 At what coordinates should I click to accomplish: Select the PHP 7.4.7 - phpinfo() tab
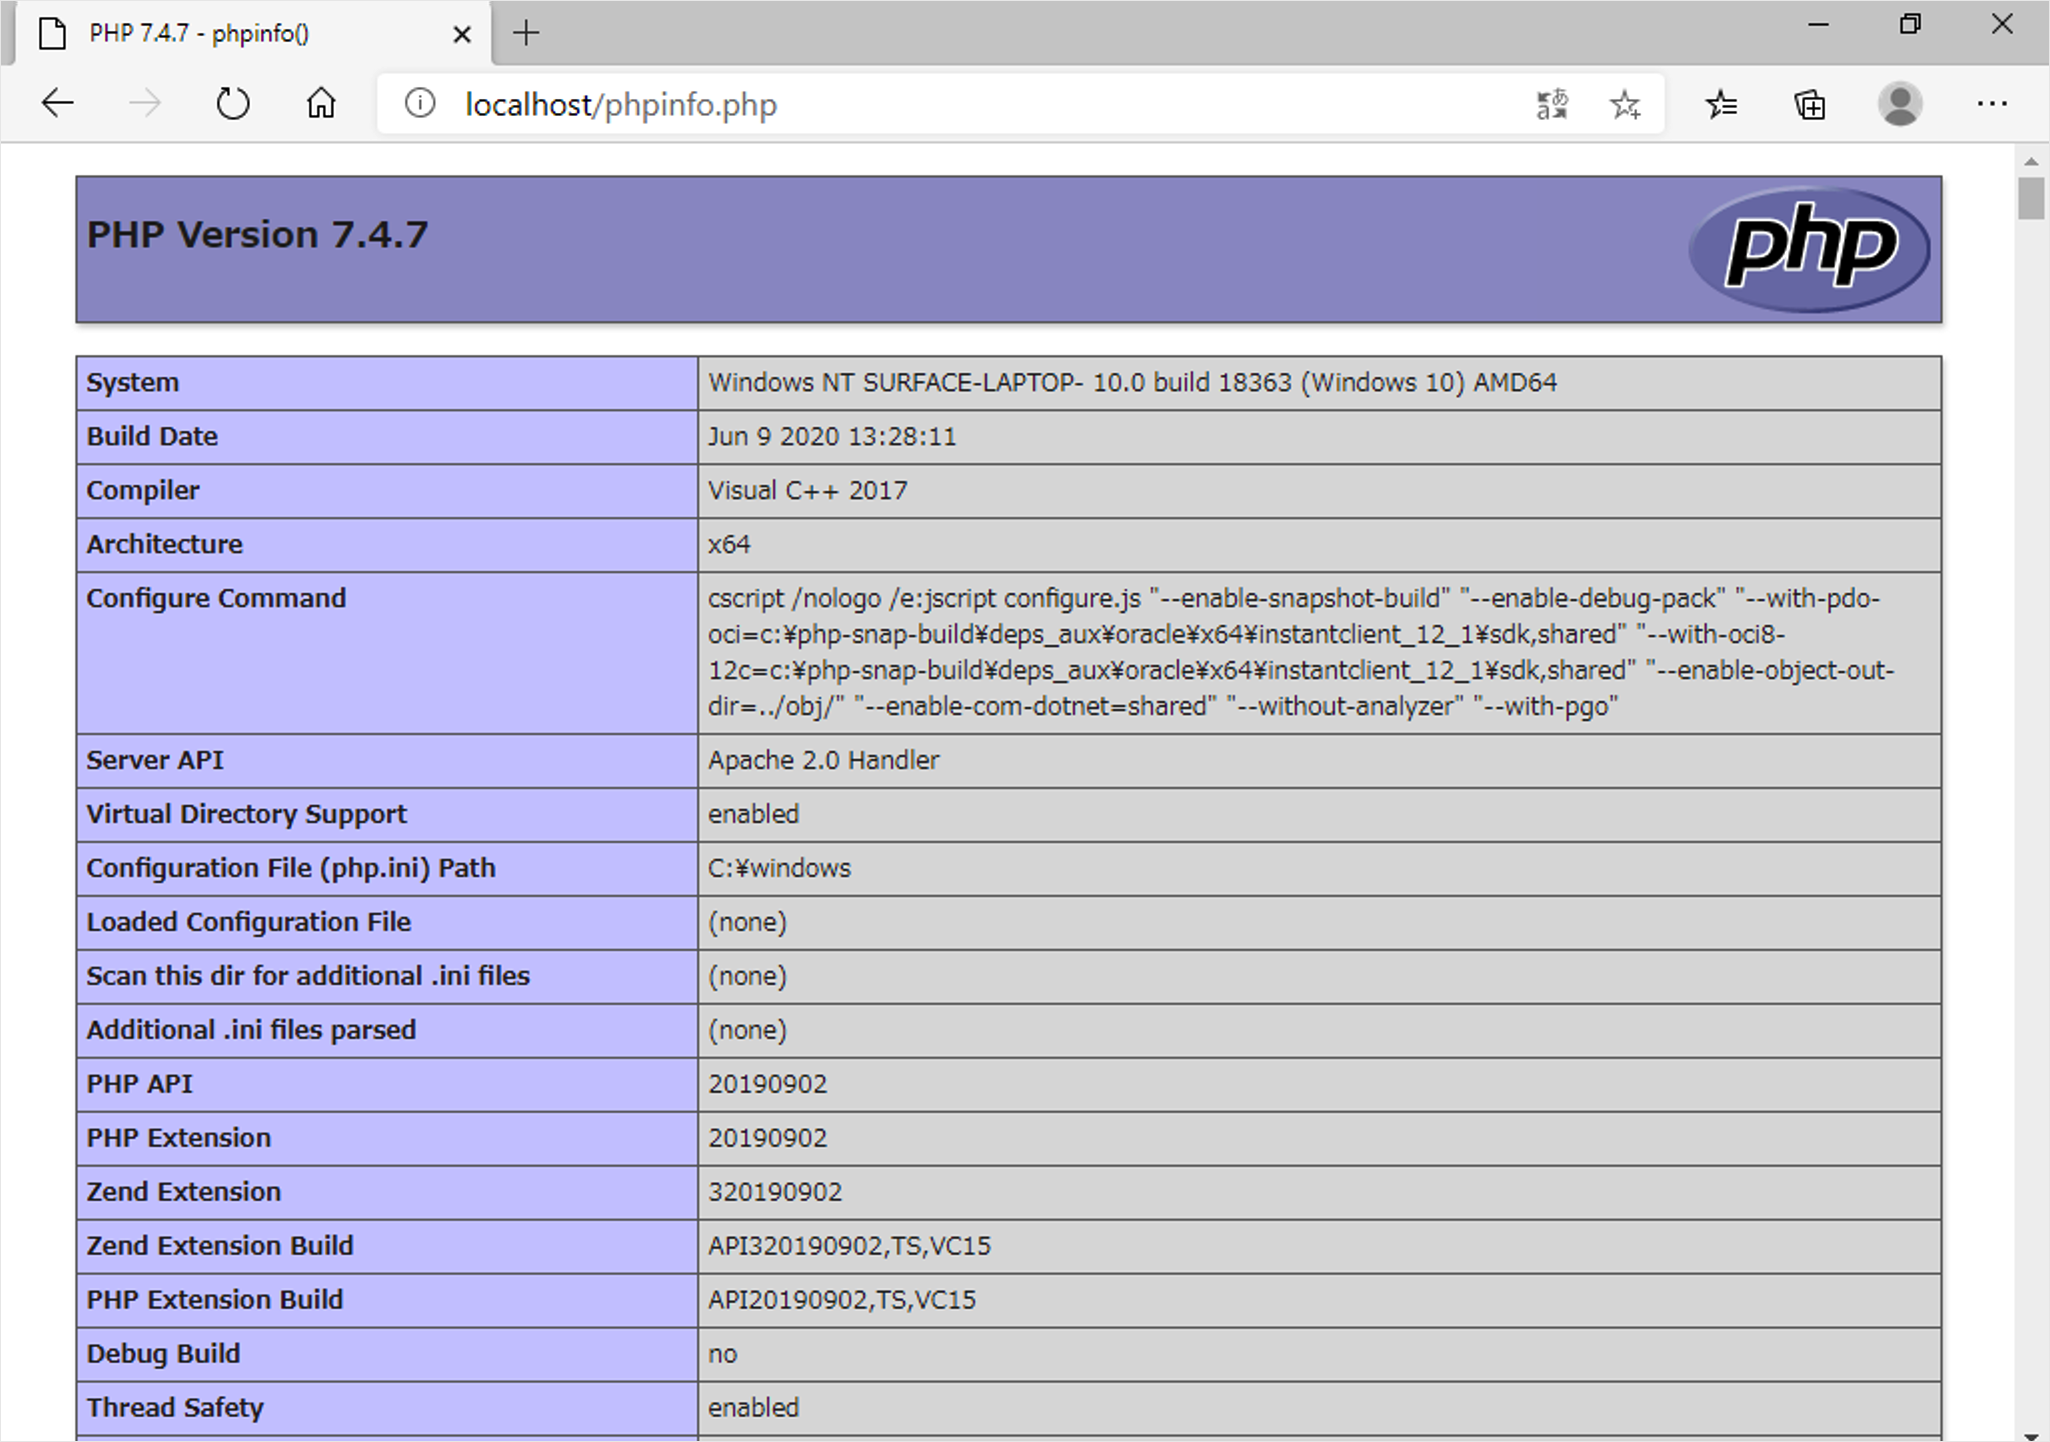pos(253,33)
